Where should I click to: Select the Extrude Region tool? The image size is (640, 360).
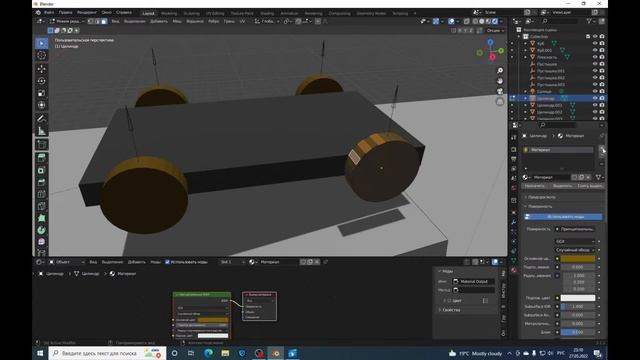click(x=42, y=158)
